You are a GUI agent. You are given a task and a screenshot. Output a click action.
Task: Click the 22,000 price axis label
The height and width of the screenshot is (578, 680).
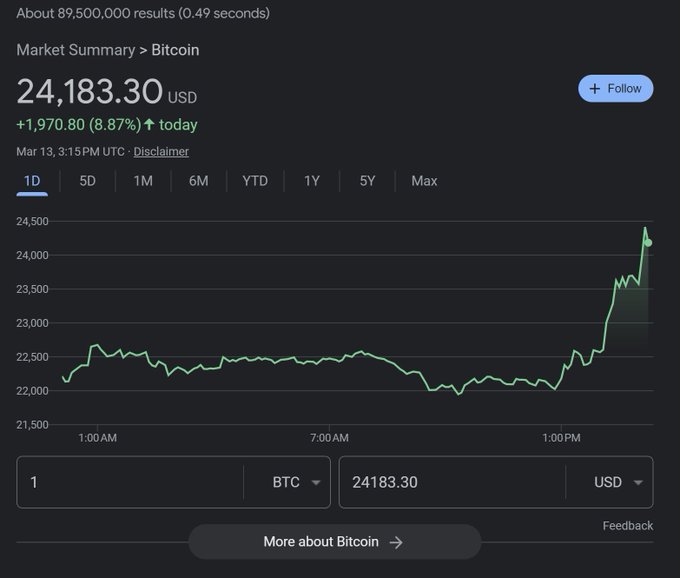tap(33, 391)
